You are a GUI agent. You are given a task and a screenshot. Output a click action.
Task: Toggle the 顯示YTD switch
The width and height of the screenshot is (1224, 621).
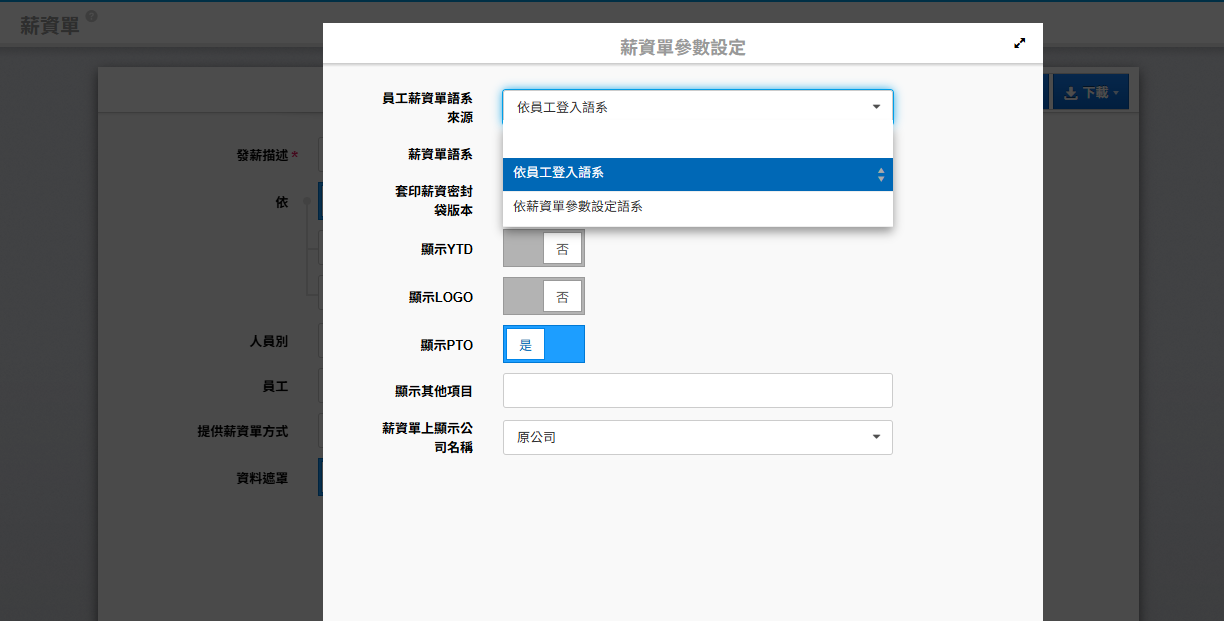[x=543, y=249]
